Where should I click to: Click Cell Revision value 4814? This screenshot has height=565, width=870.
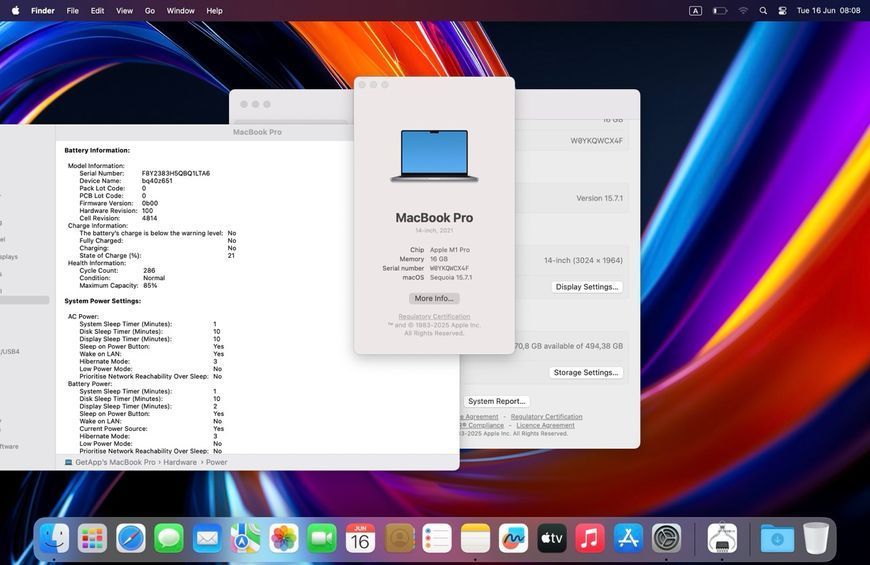coord(149,218)
